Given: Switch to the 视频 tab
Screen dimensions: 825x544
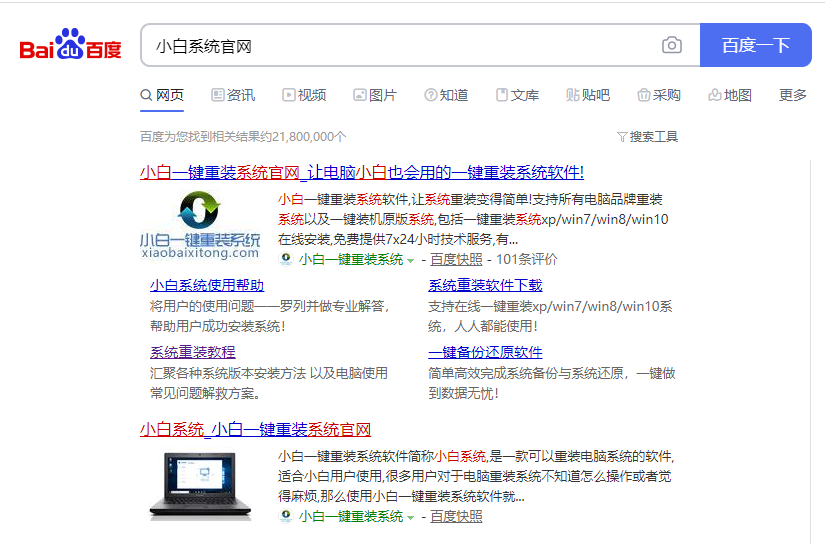Looking at the screenshot, I should click(304, 95).
